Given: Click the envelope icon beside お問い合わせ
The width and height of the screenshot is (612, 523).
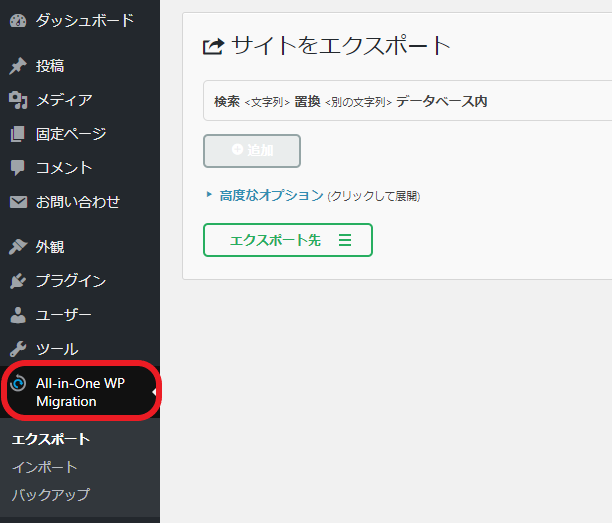Looking at the screenshot, I should [x=18, y=202].
